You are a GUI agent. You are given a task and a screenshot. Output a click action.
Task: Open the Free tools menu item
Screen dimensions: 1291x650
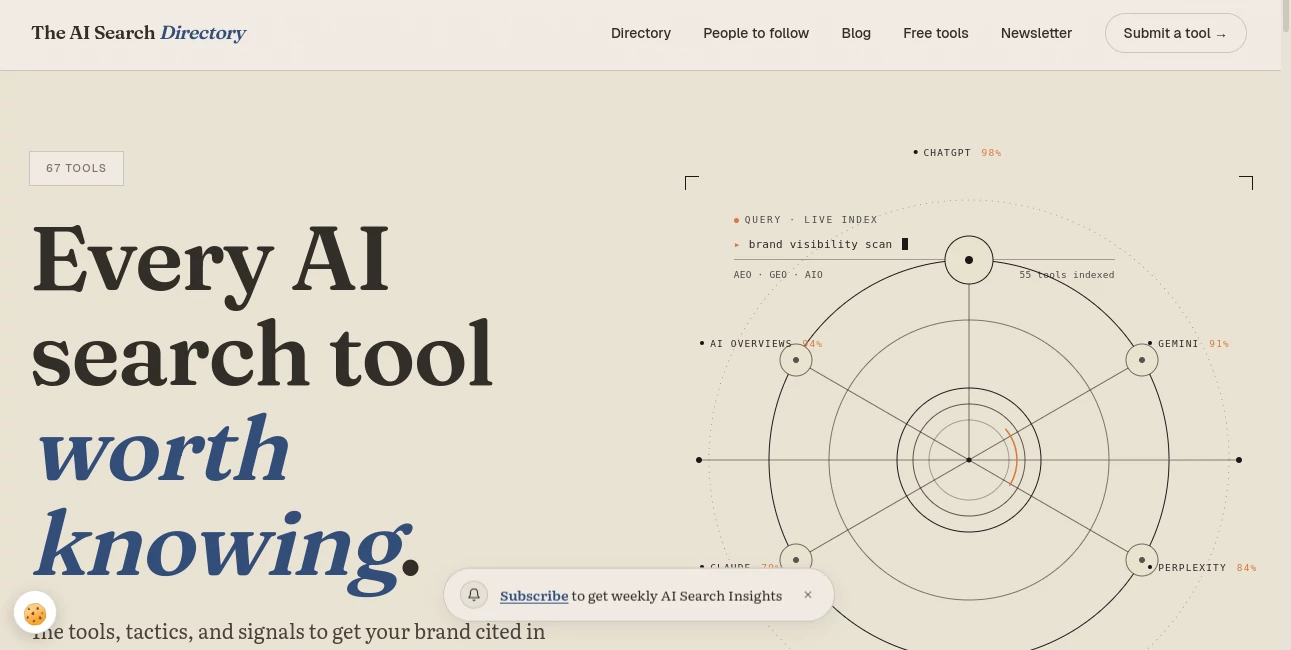click(x=936, y=33)
